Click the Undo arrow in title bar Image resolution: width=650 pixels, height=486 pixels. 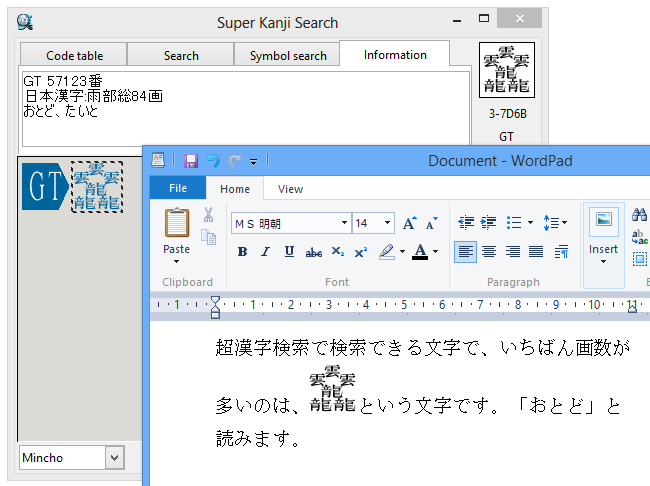pos(212,160)
